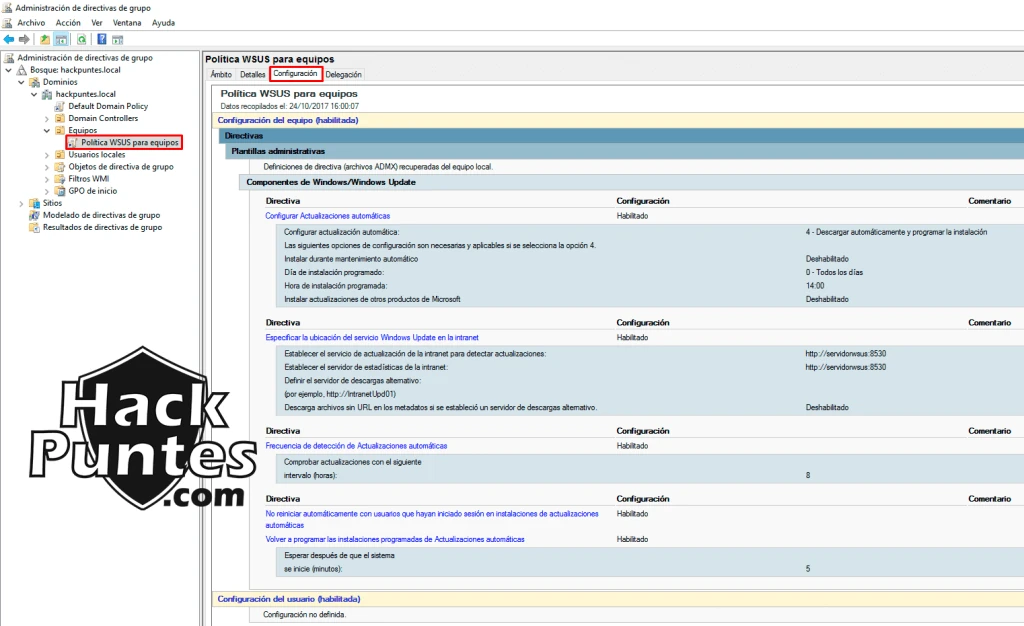Open the Configurar Actualizaciones automáticas link
The width and height of the screenshot is (1024, 626).
point(327,216)
